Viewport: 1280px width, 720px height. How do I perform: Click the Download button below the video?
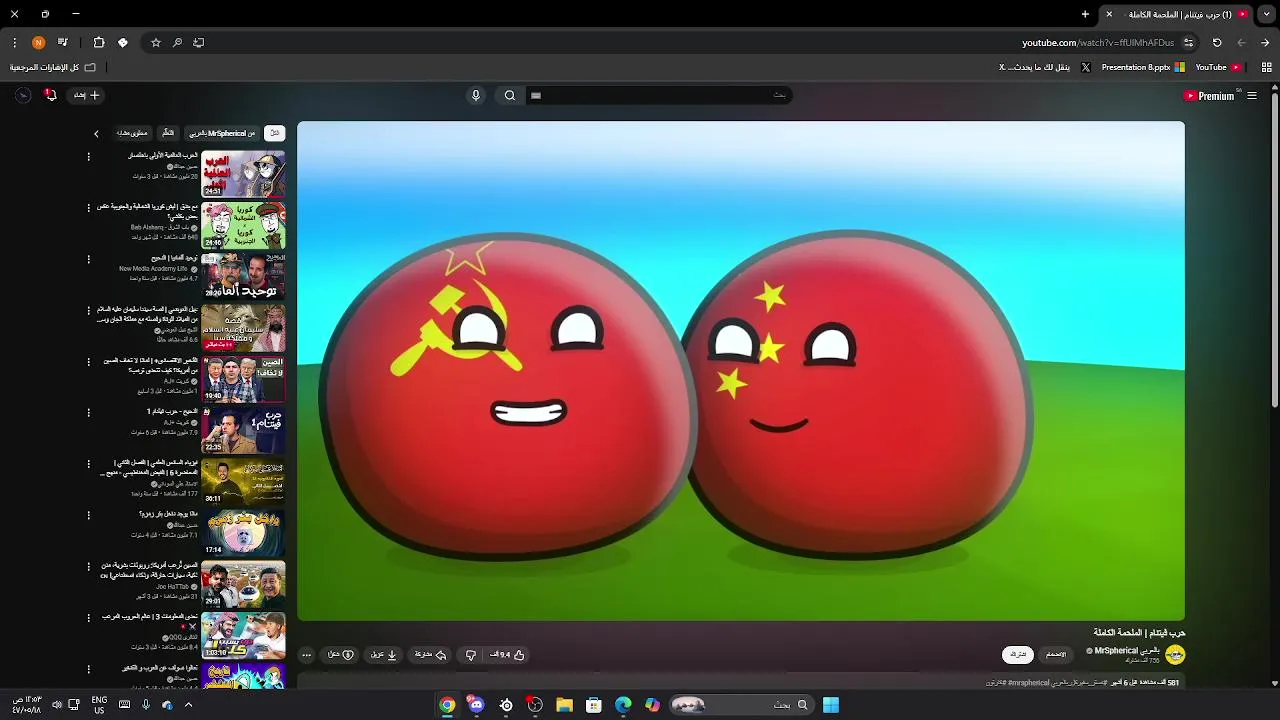pyautogui.click(x=384, y=655)
